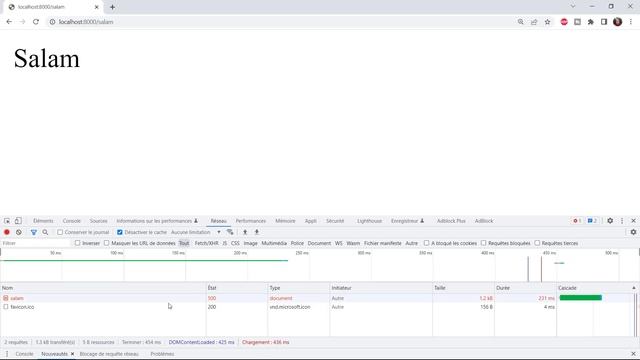Toggle the network filter funnel icon
Image resolution: width=640 pixels, height=360 pixels.
[x=34, y=232]
